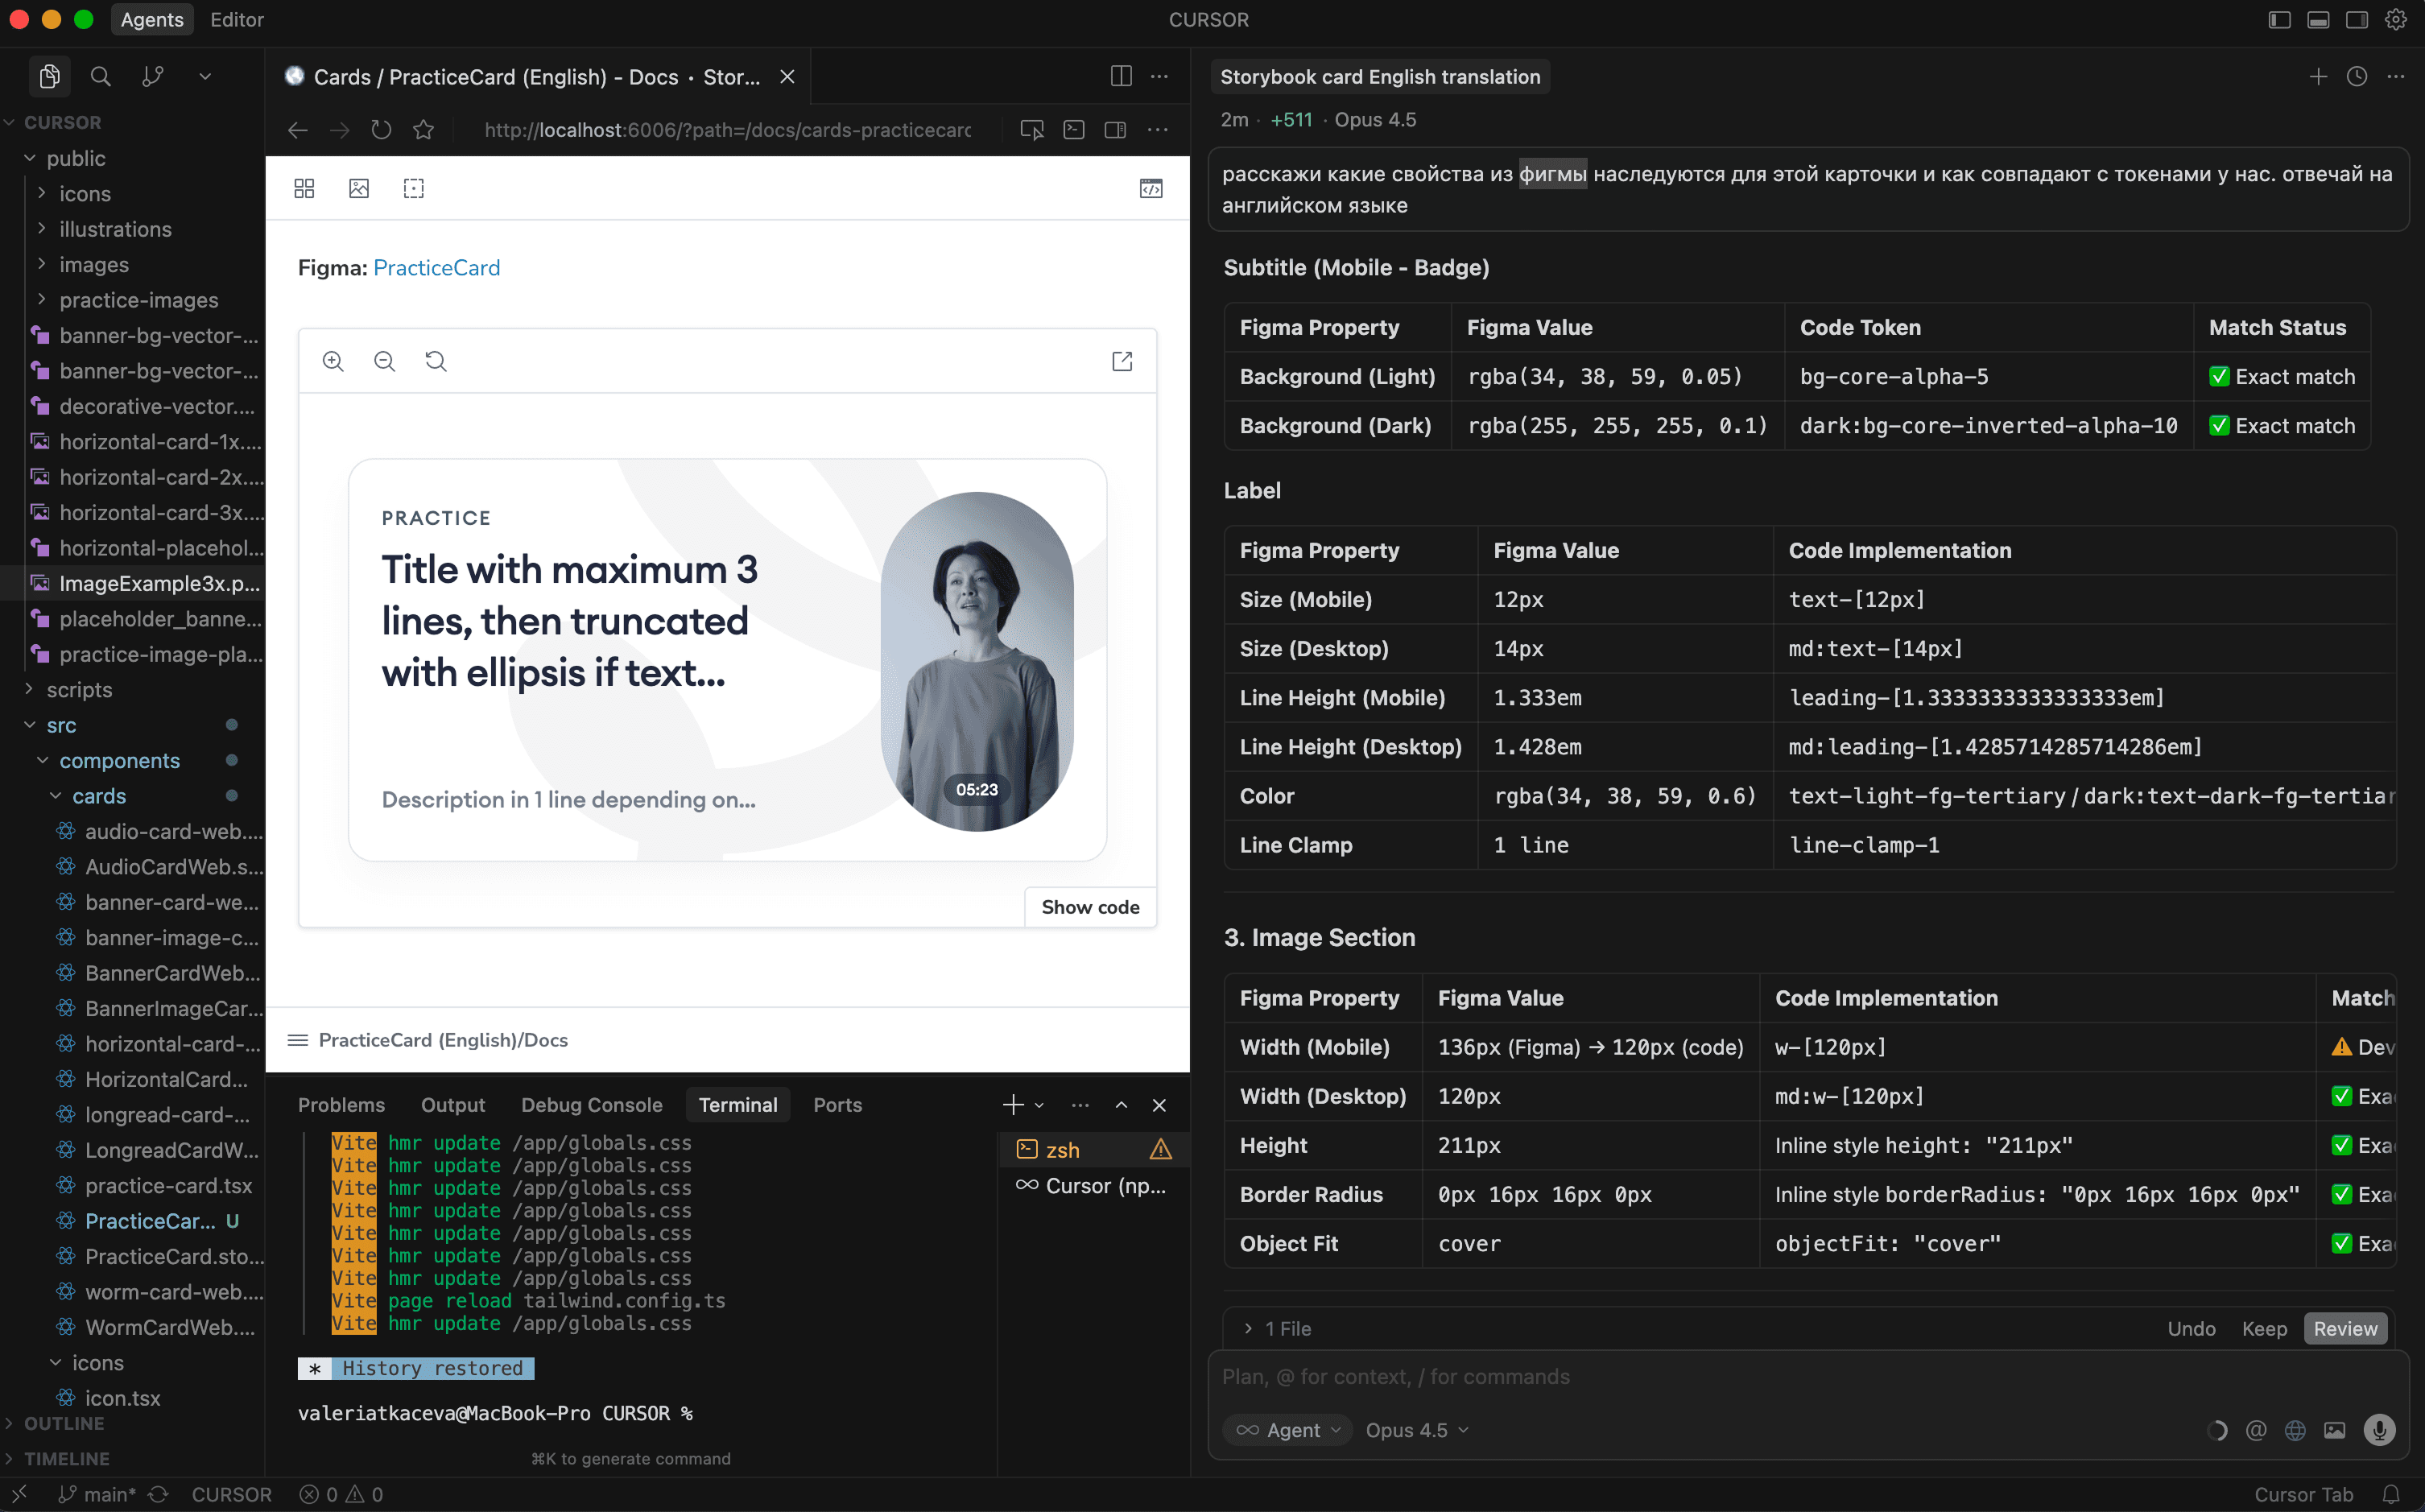The image size is (2425, 1512).
Task: Focus the chat prompt input field
Action: [x=1700, y=1376]
